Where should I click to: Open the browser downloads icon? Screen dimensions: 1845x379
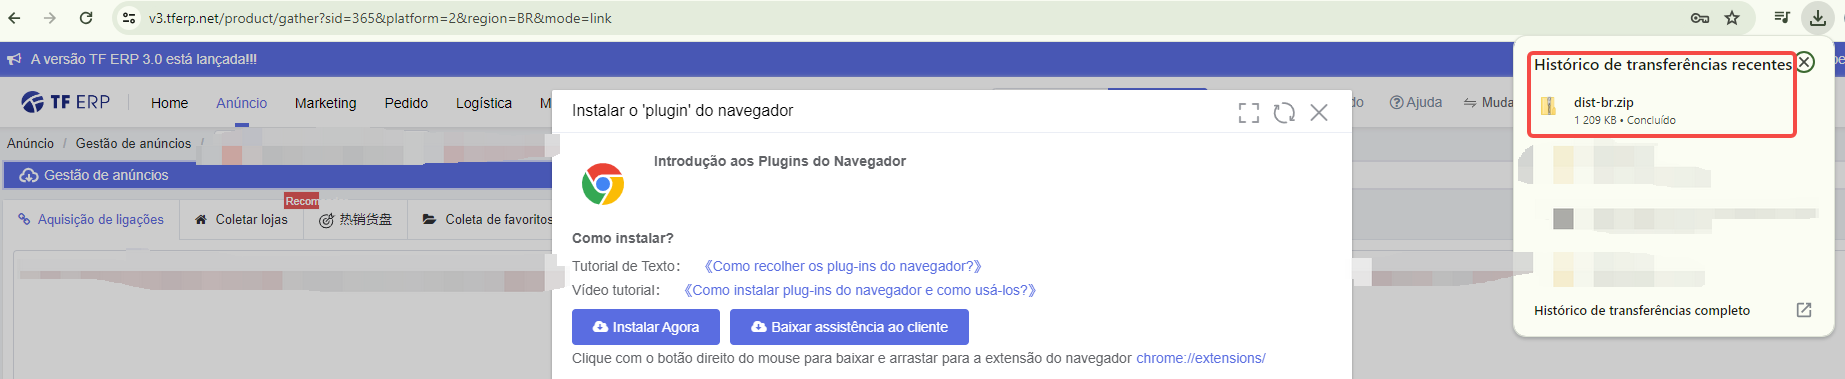click(1818, 18)
